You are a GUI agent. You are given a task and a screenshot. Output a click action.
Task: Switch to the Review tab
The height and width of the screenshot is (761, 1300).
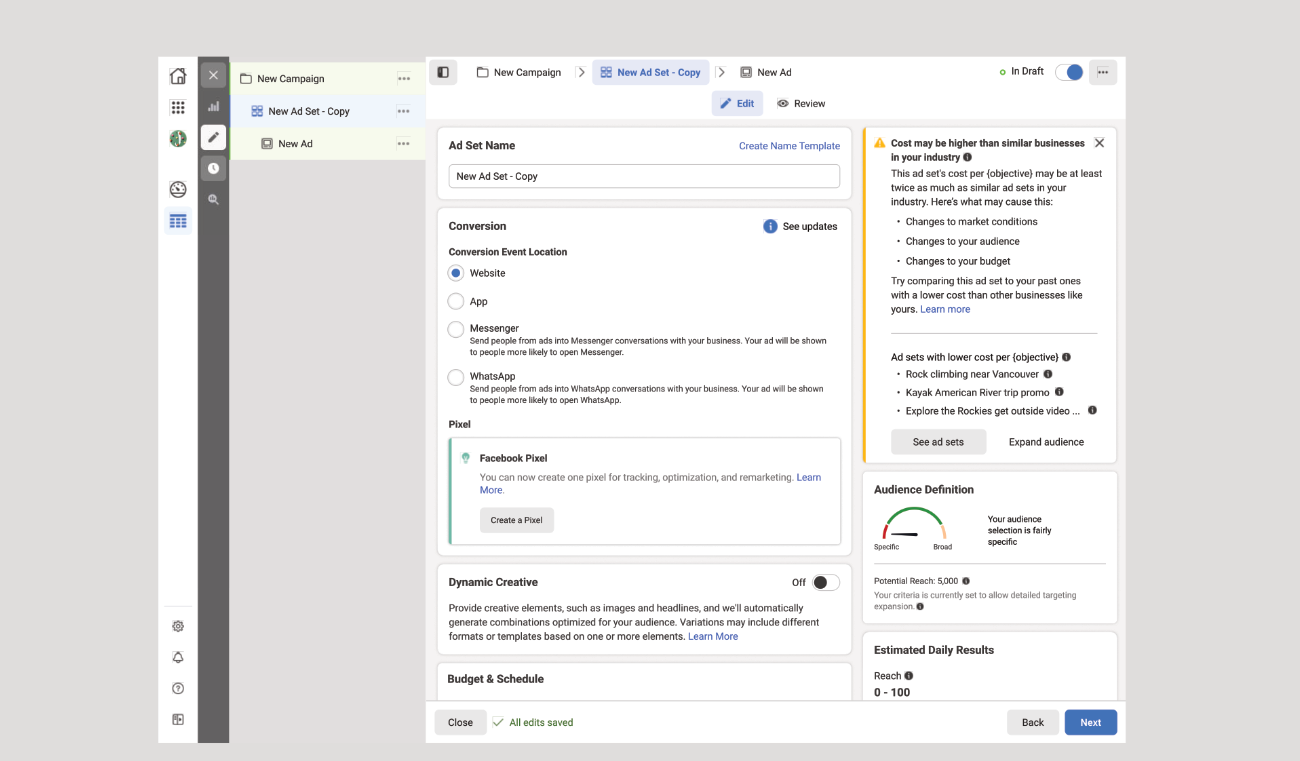click(801, 104)
